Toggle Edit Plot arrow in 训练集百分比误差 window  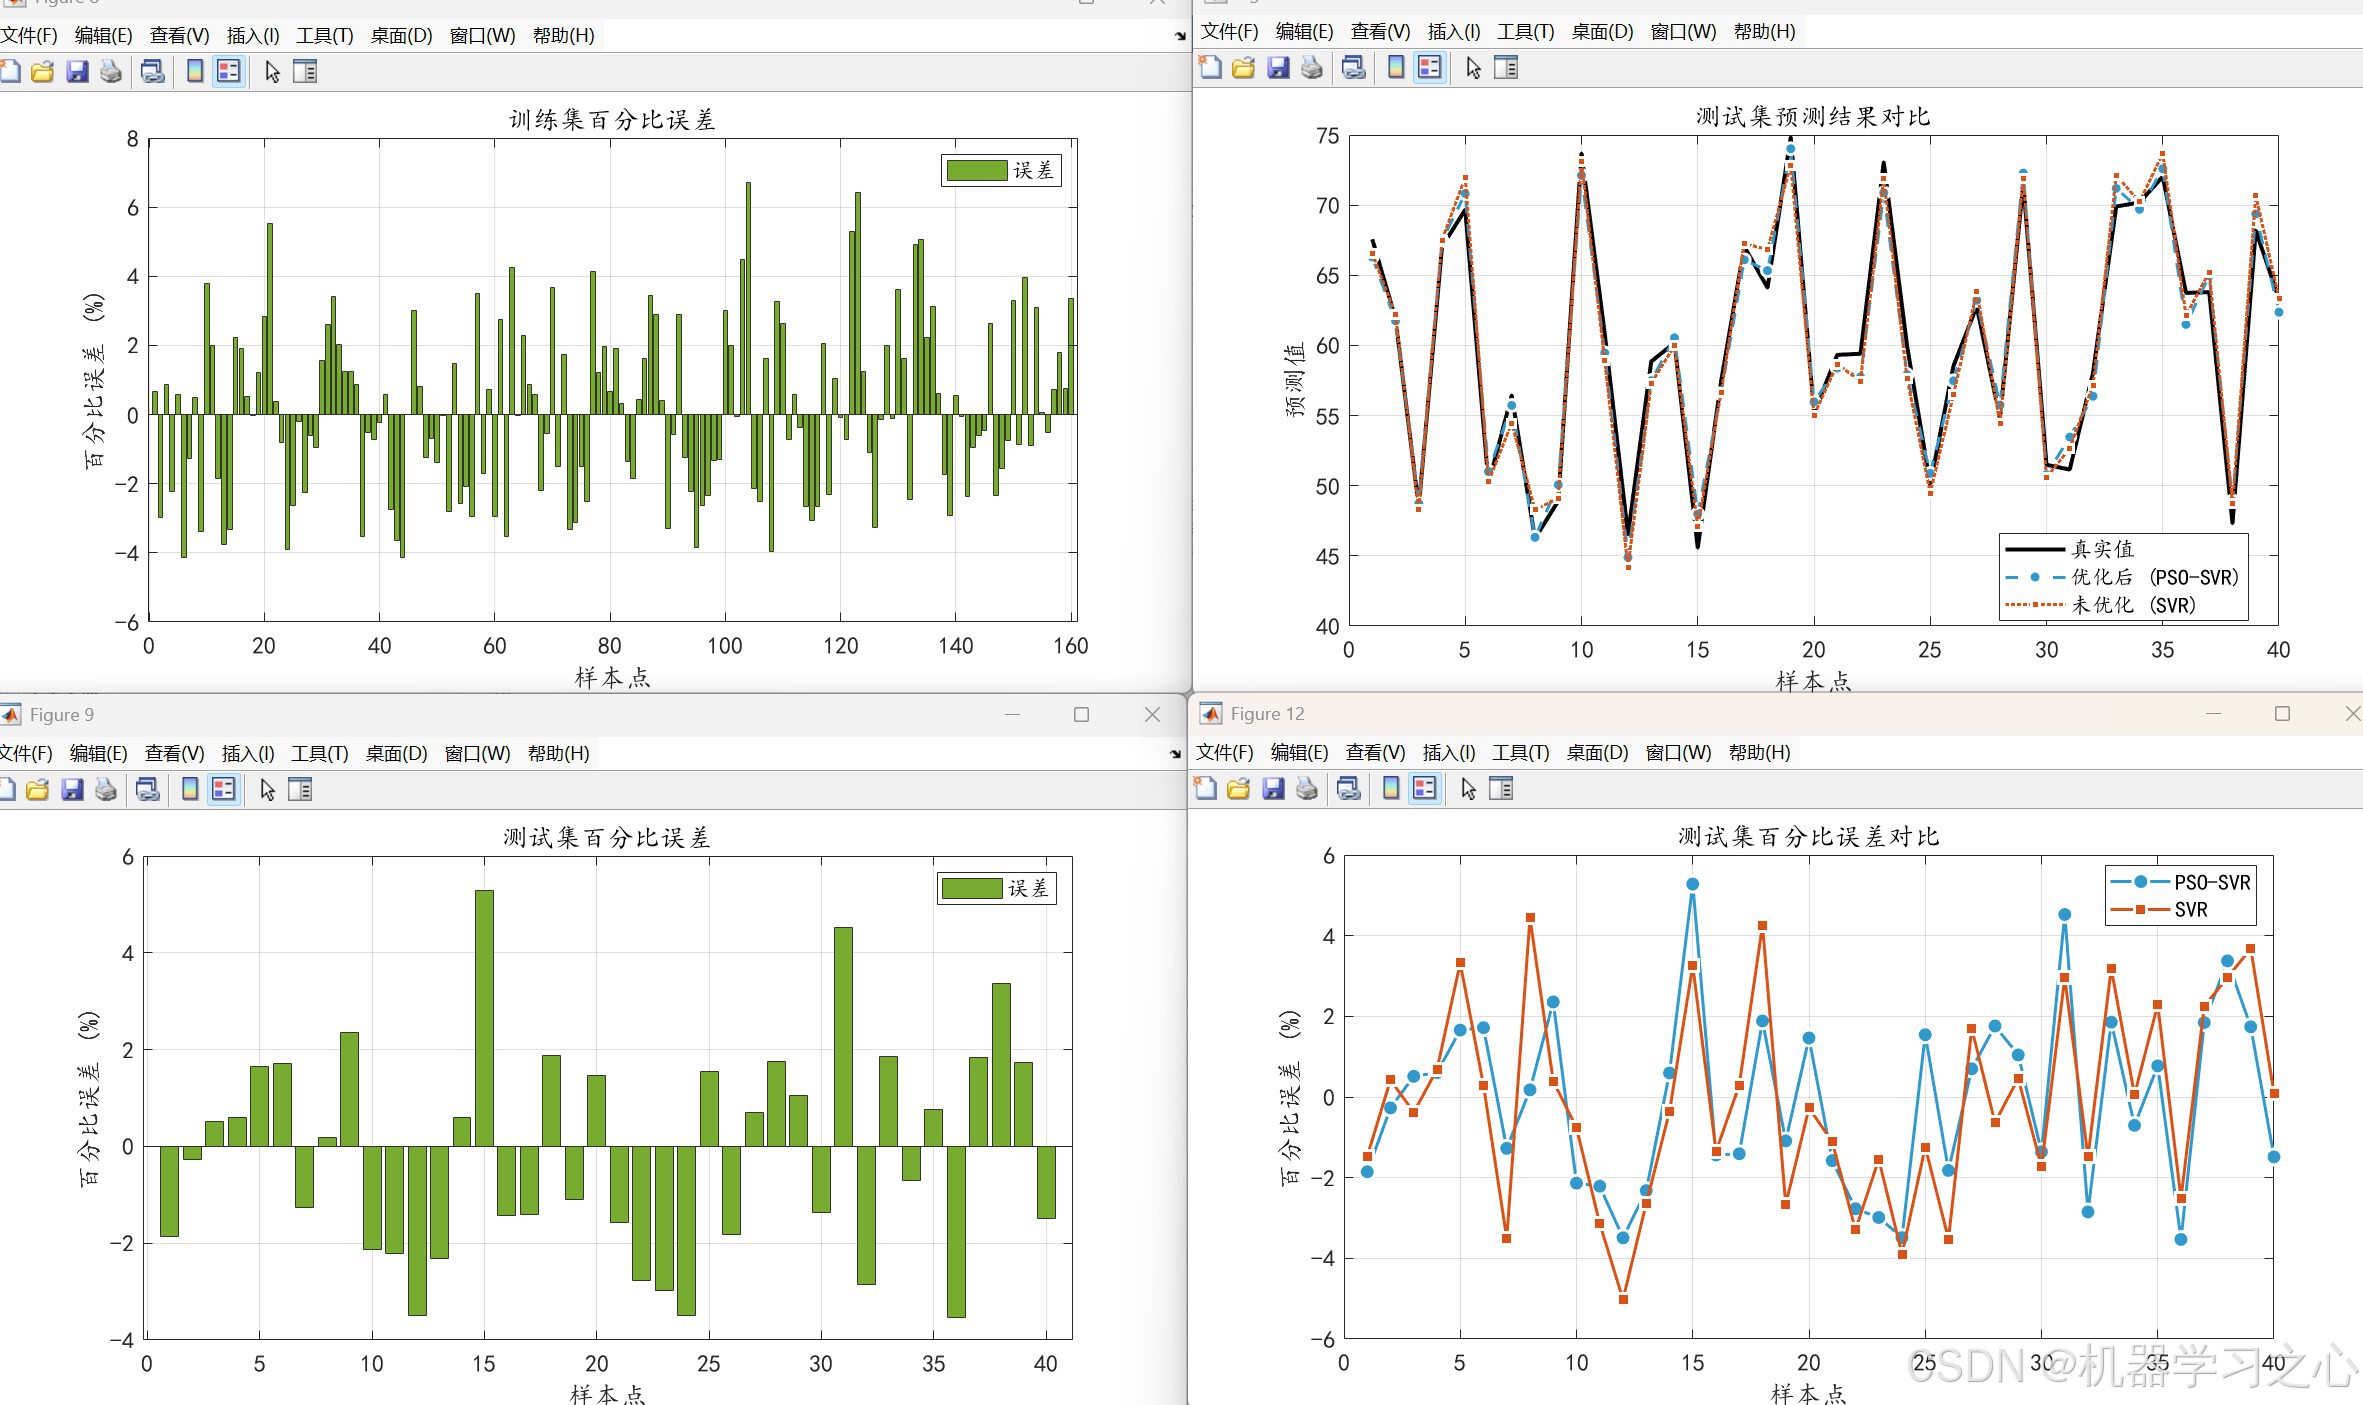click(272, 72)
